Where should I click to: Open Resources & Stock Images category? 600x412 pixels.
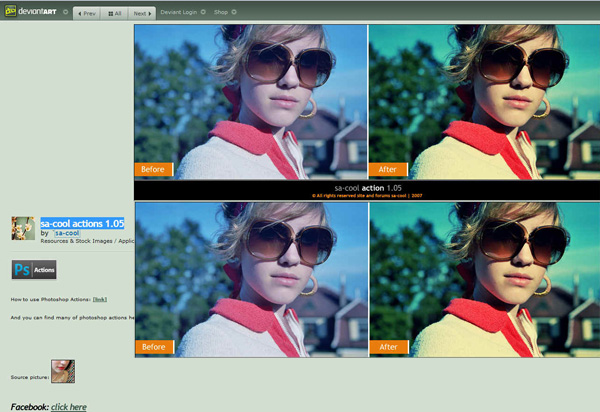click(77, 241)
